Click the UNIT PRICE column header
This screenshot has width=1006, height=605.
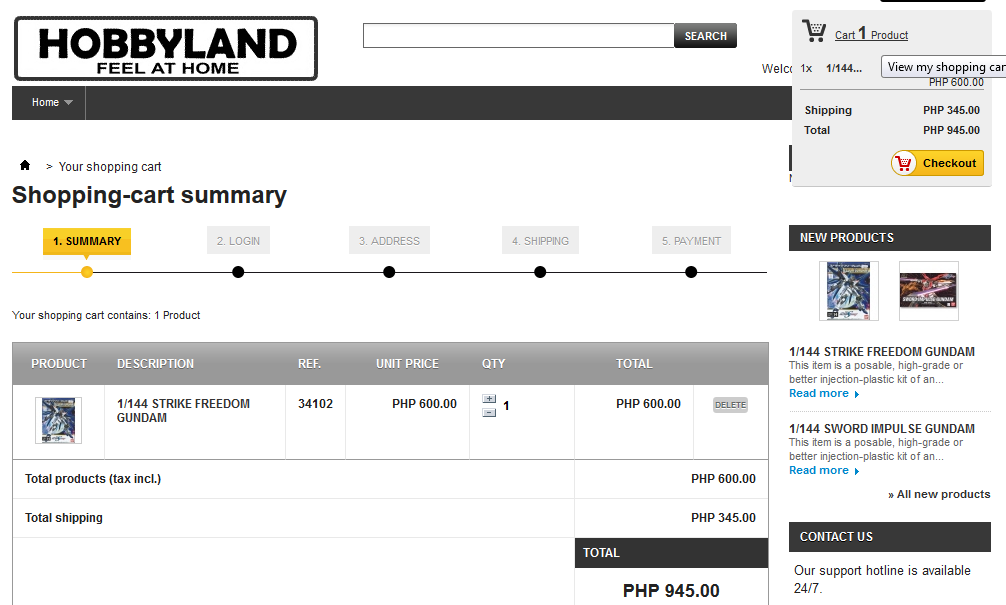pyautogui.click(x=407, y=364)
